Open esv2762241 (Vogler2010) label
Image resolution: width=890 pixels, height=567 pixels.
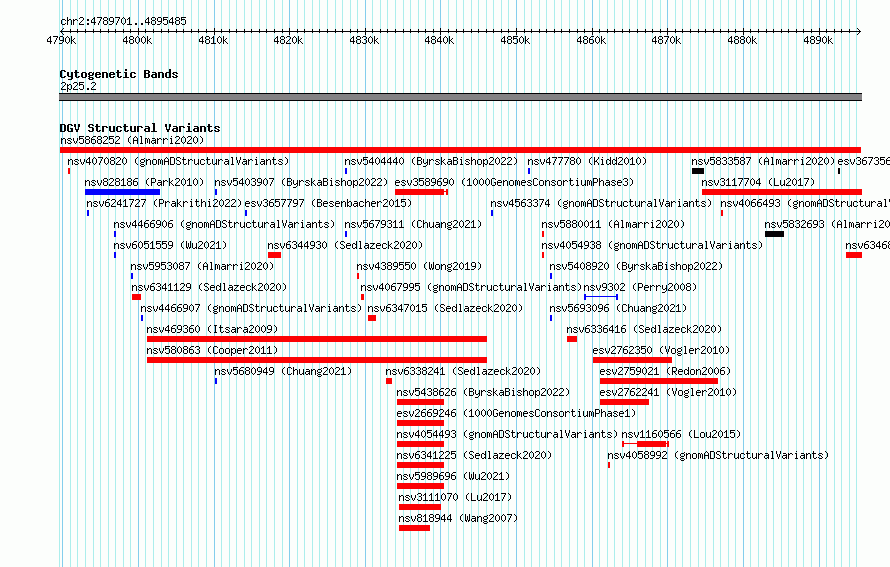coord(668,392)
